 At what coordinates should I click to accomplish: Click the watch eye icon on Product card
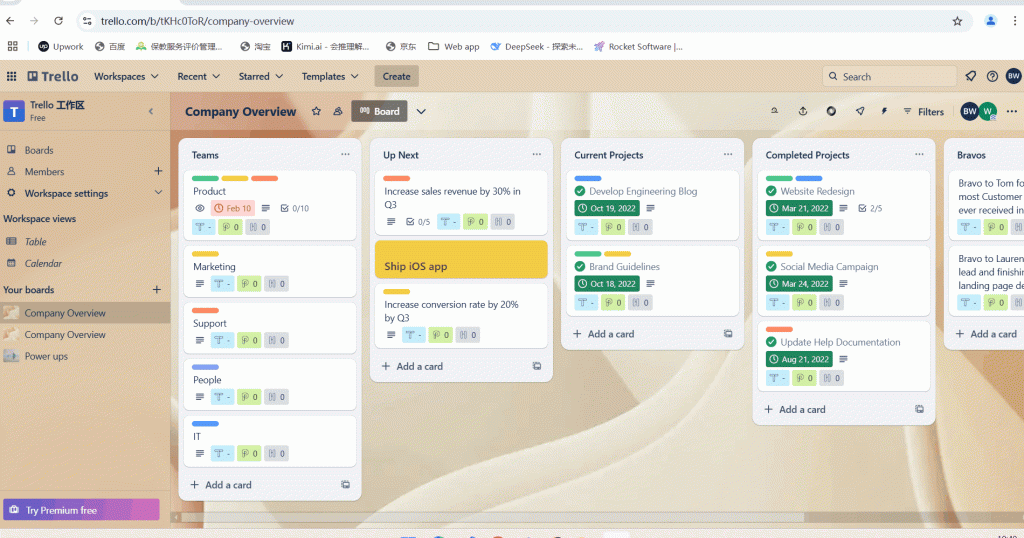(x=200, y=208)
